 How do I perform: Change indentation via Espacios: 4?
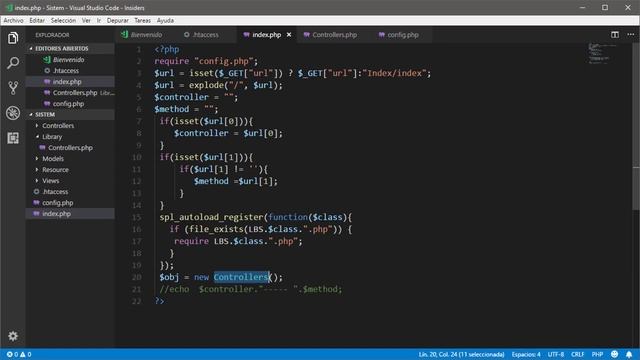(526, 354)
